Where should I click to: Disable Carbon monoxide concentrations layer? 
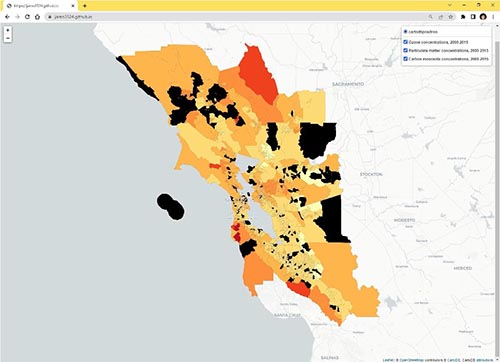pyautogui.click(x=406, y=59)
